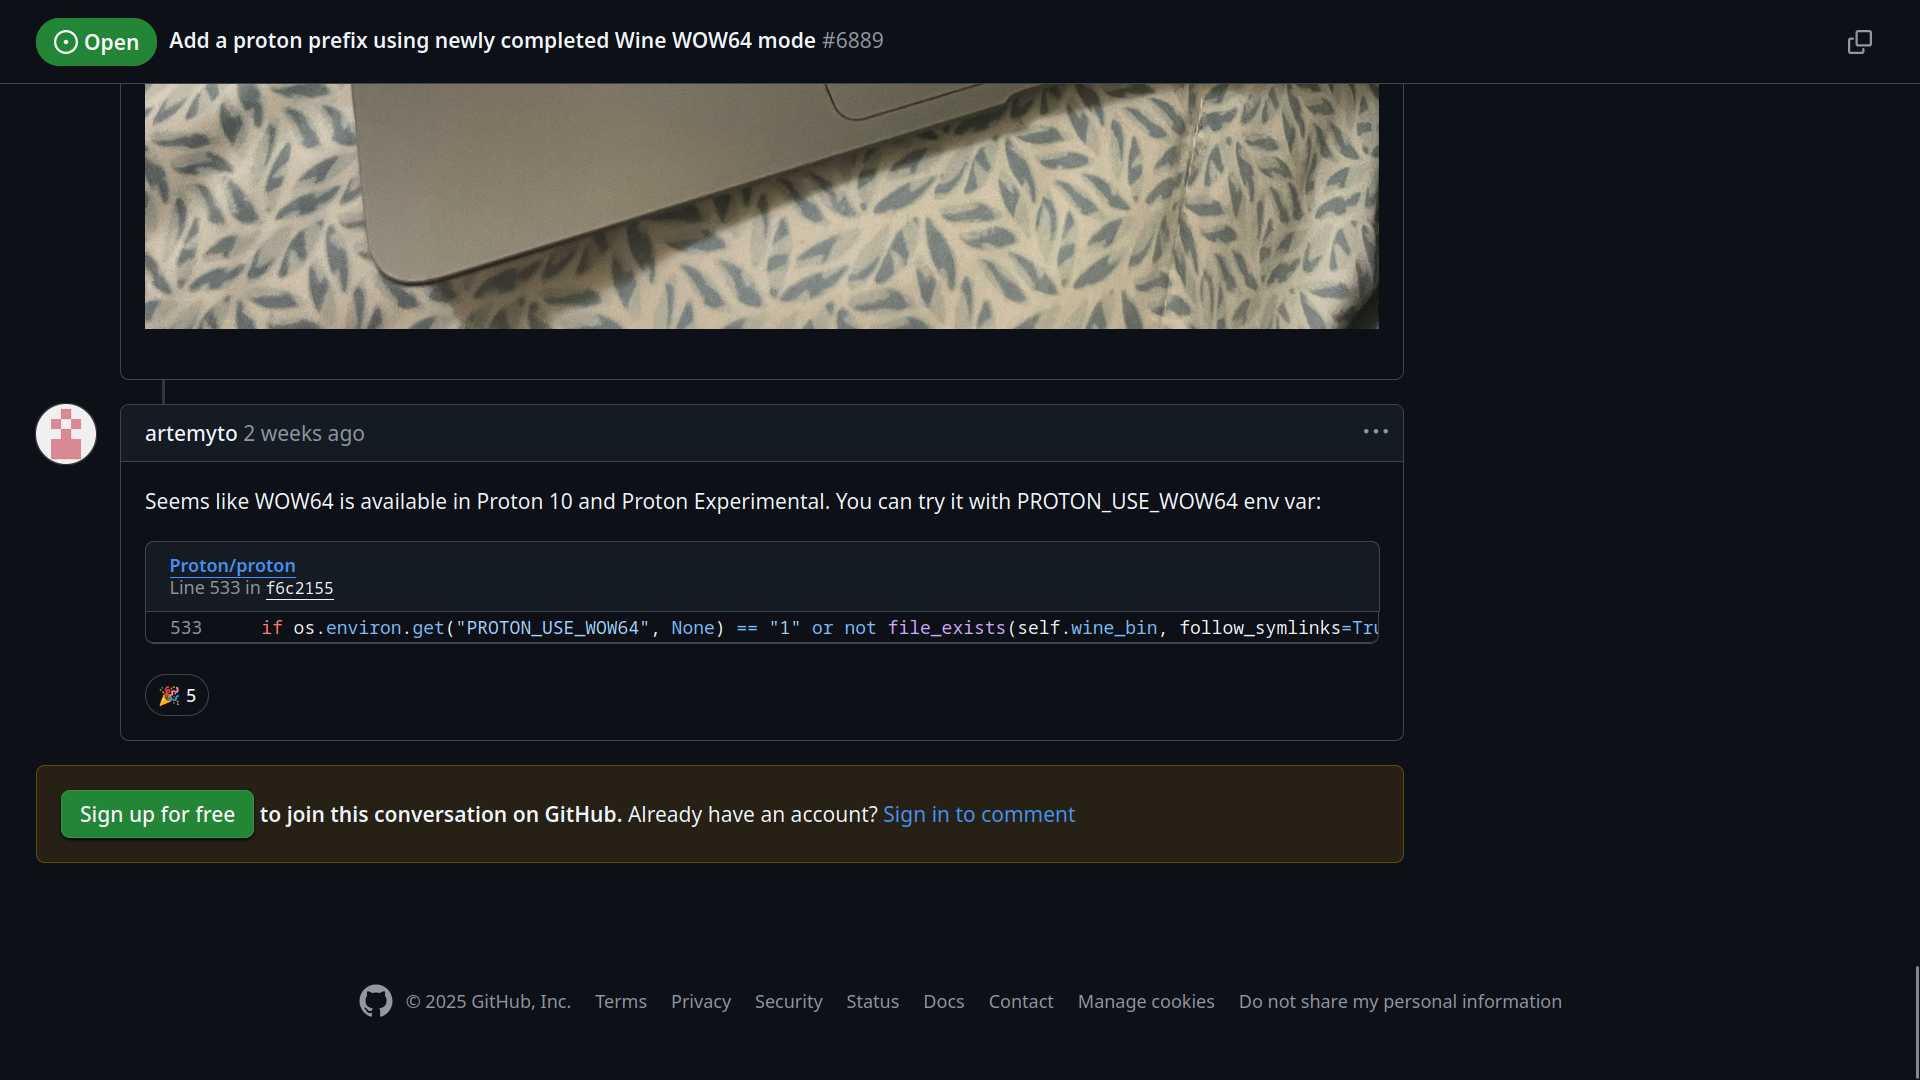Open the Status footer link
Screen dimensions: 1920x1080
[x=872, y=1001]
